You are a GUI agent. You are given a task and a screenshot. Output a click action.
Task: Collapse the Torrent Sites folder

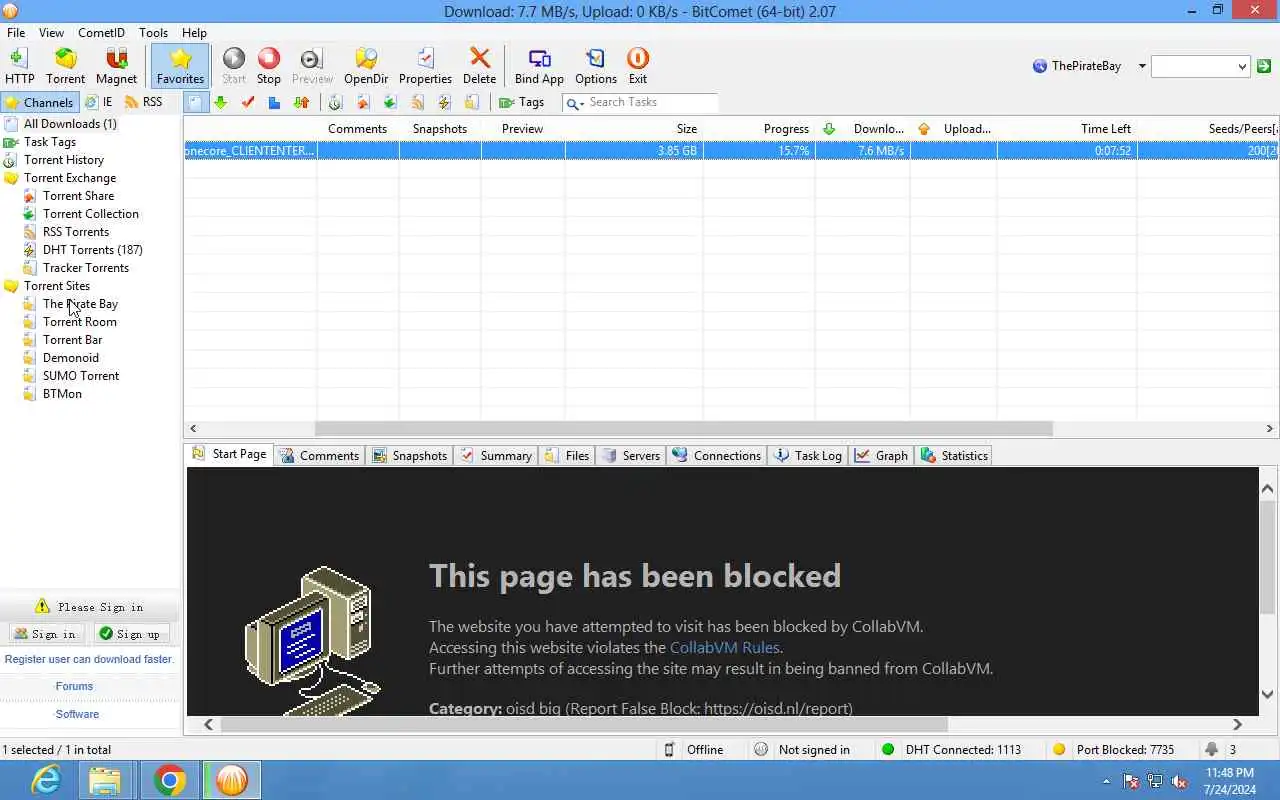pyautogui.click(x=57, y=286)
